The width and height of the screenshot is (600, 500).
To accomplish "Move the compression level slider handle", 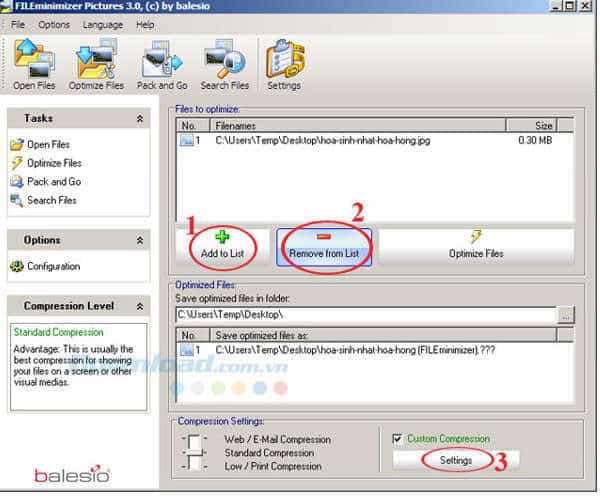I will (195, 453).
